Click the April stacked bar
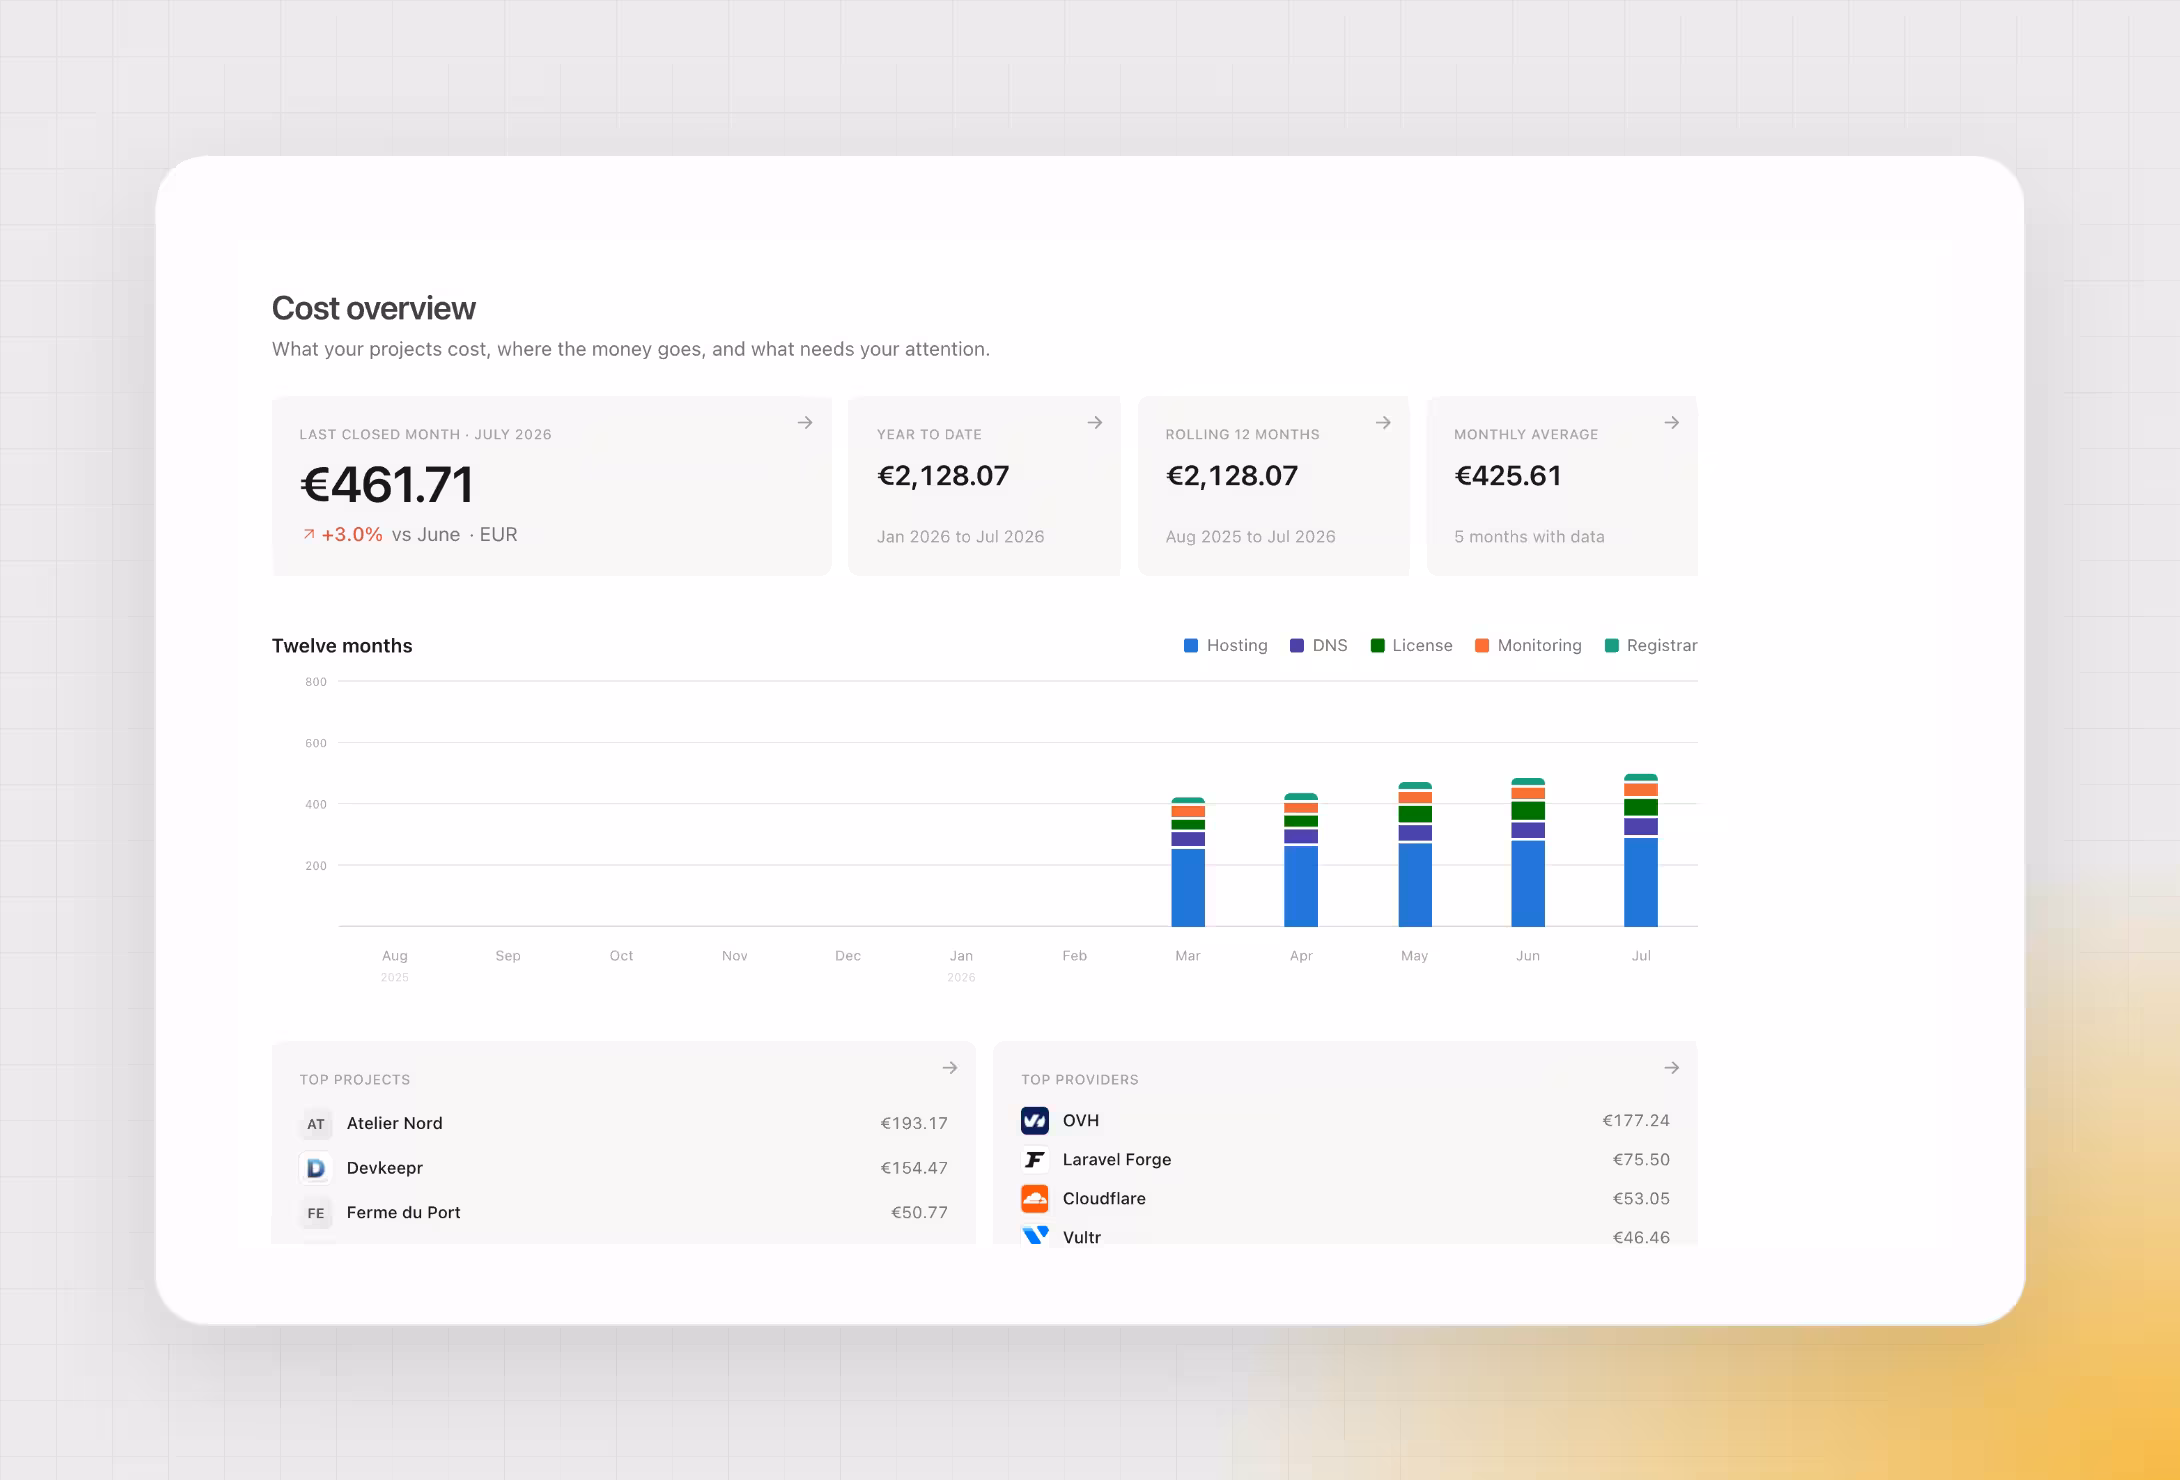2180x1480 pixels. click(x=1301, y=860)
